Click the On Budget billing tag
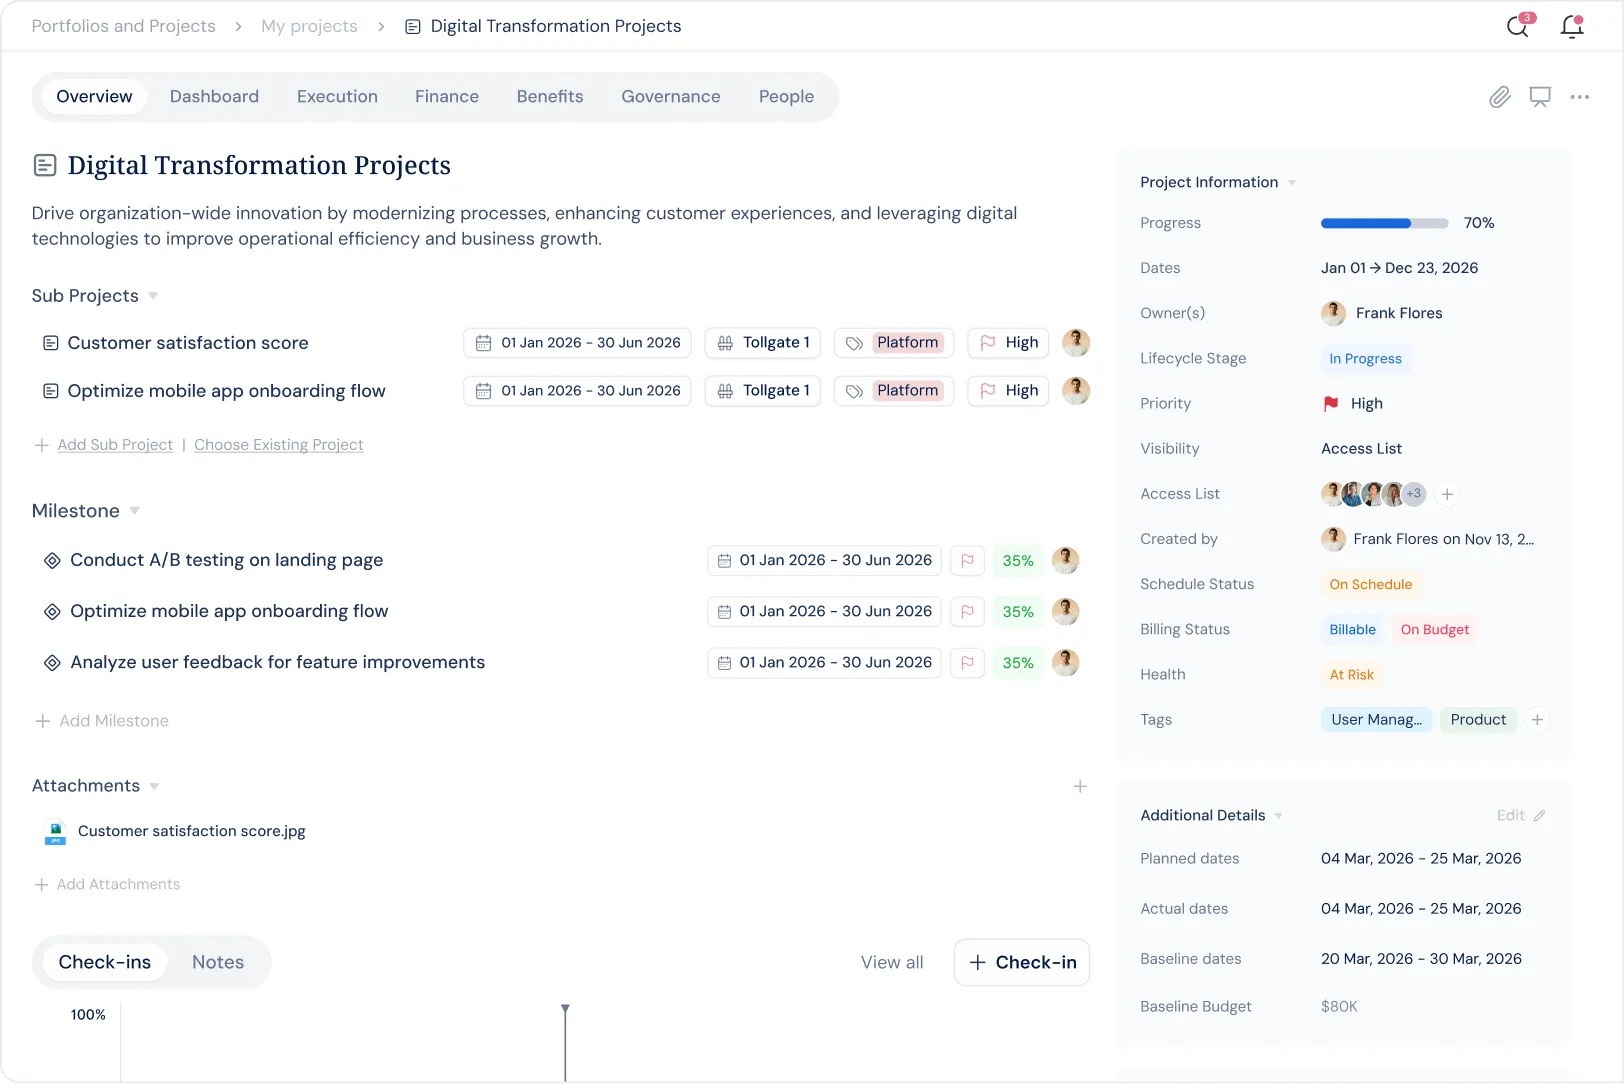 coord(1434,630)
